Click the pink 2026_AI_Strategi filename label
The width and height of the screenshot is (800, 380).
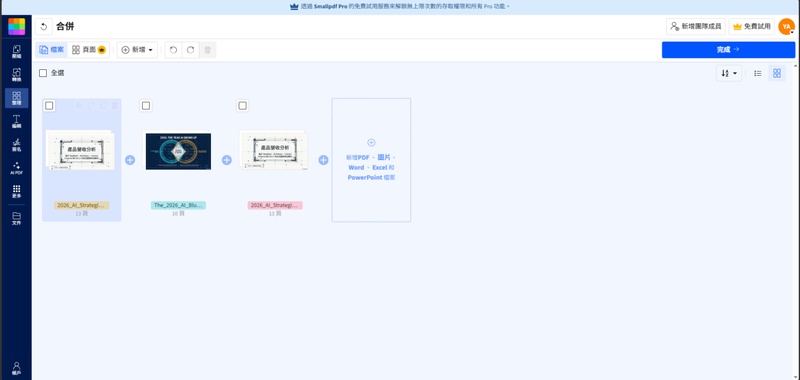click(275, 205)
